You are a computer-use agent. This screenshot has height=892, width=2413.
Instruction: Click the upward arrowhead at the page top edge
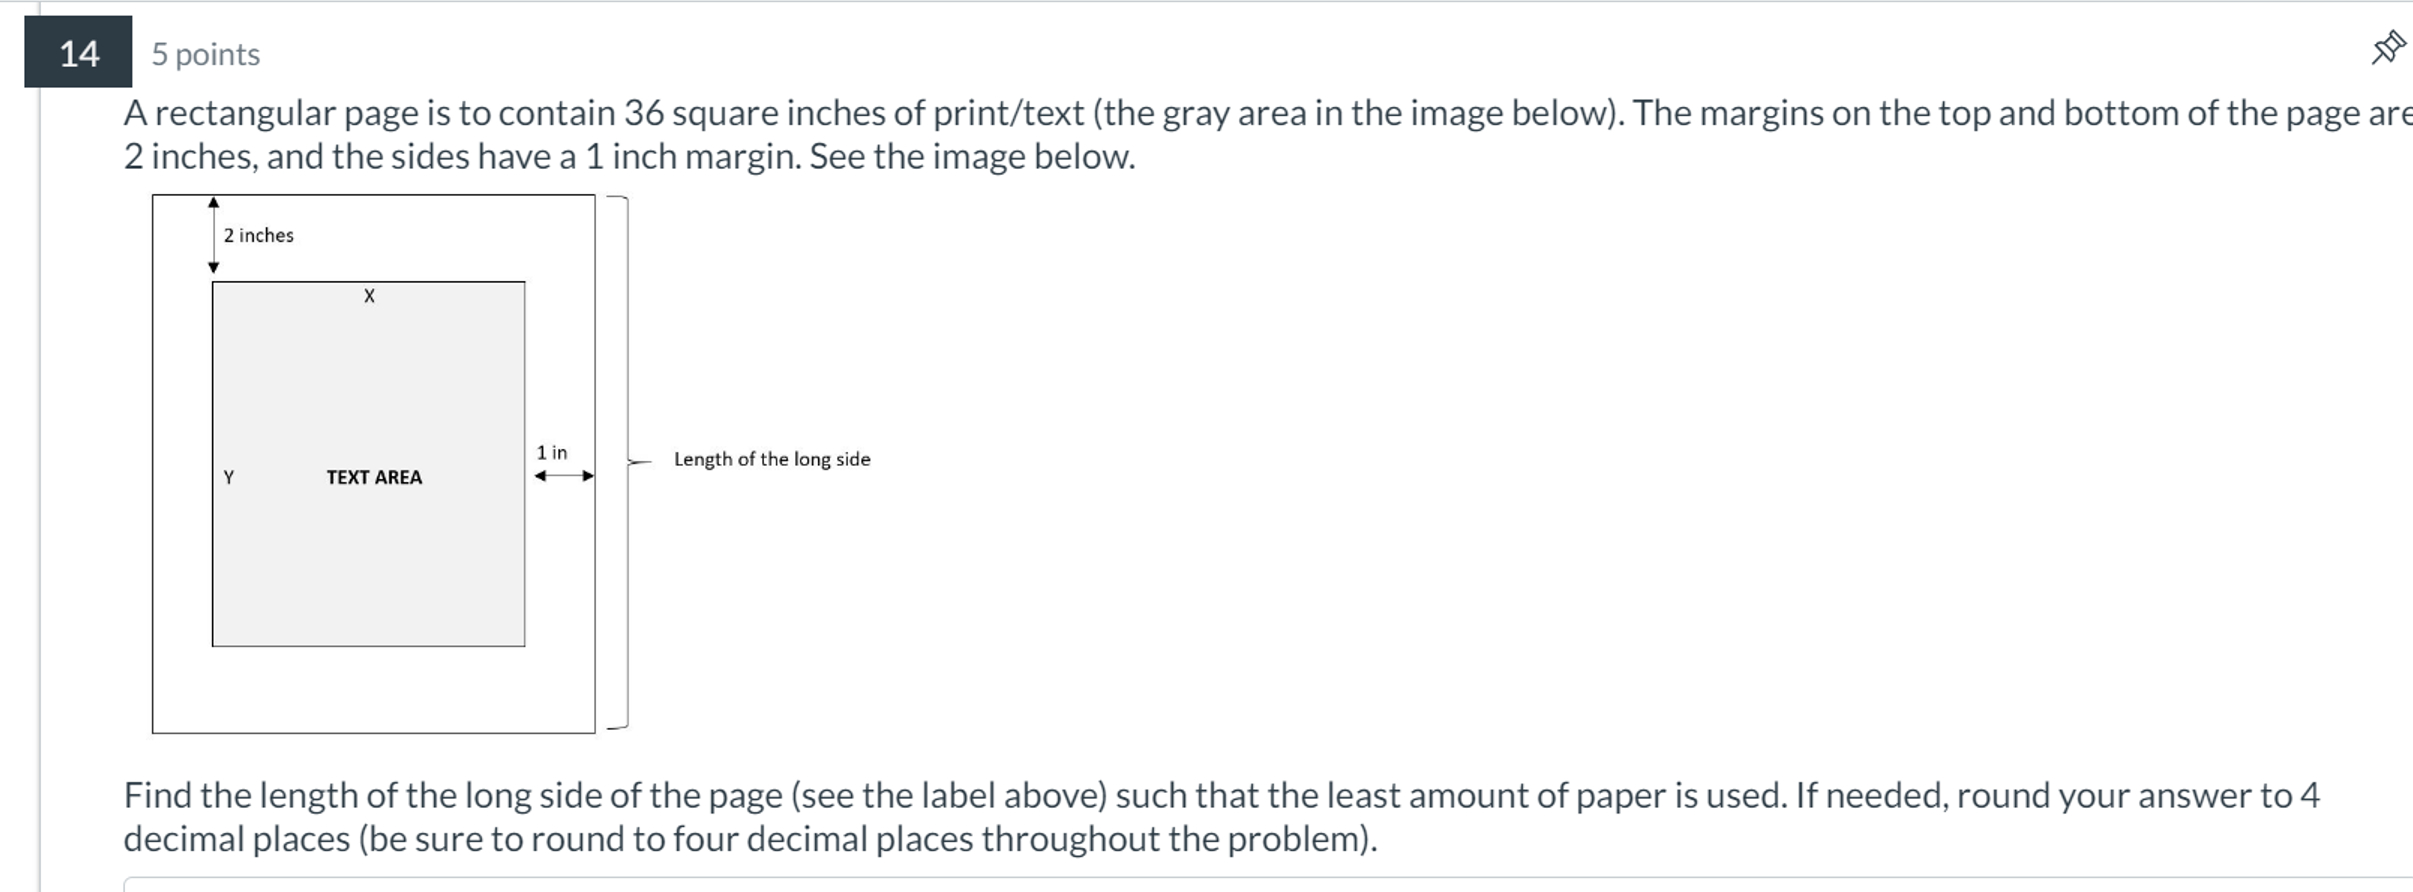pyautogui.click(x=213, y=200)
